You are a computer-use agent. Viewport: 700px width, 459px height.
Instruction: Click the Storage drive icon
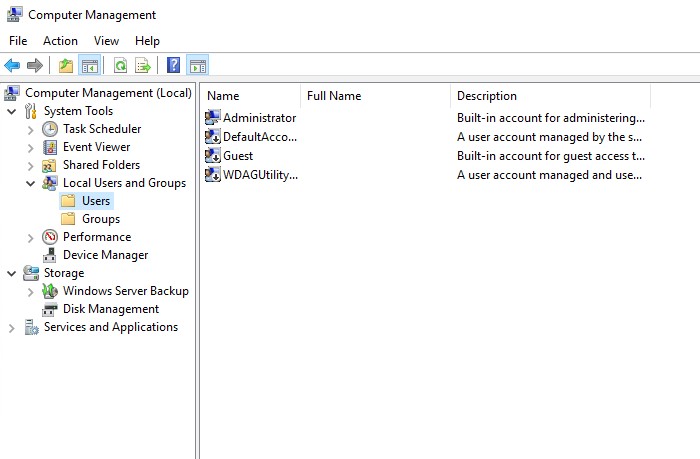pyautogui.click(x=31, y=273)
